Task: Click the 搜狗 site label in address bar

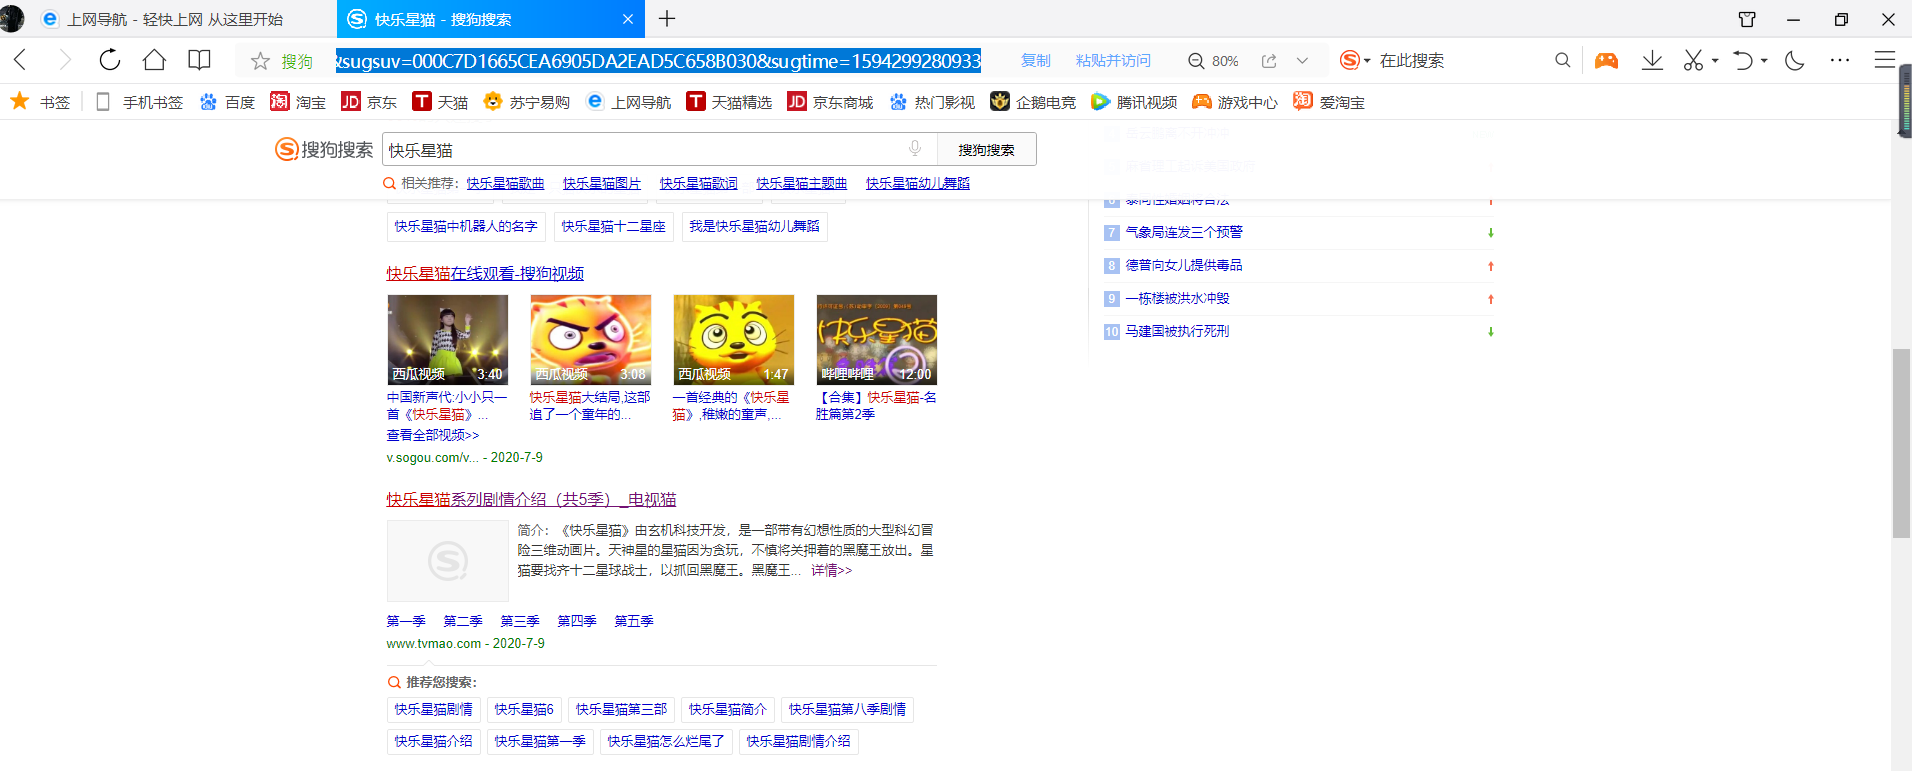Action: 296,61
